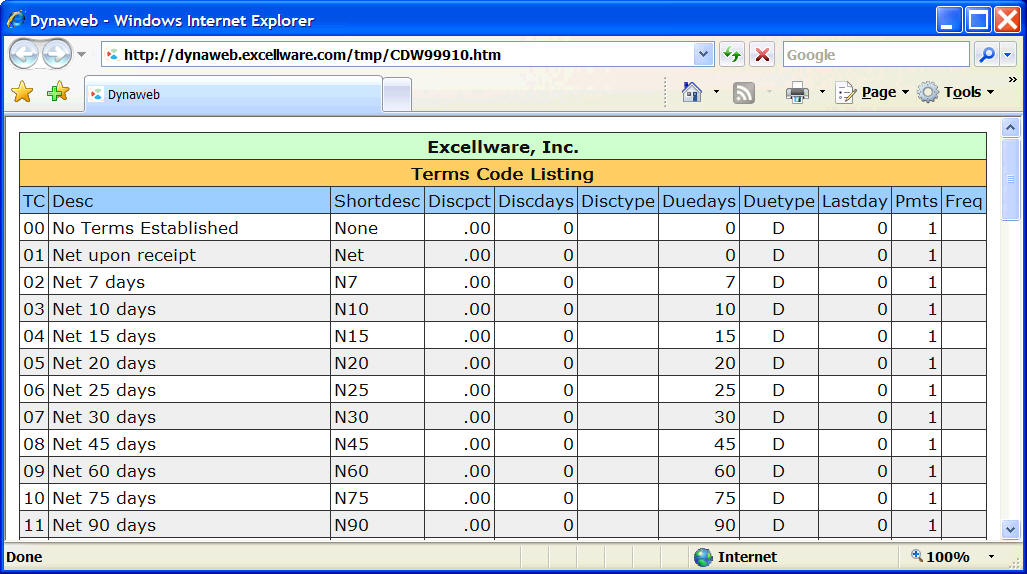Click the Internet Explorer title bar logo

16,20
